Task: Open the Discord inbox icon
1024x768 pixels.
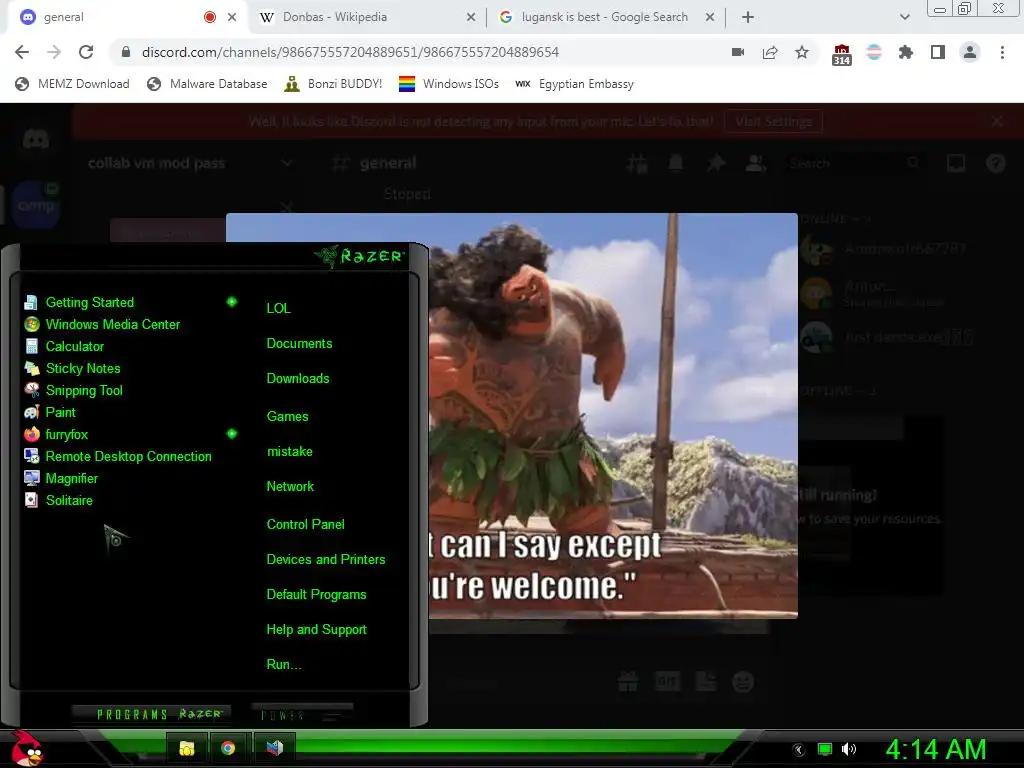Action: point(955,163)
